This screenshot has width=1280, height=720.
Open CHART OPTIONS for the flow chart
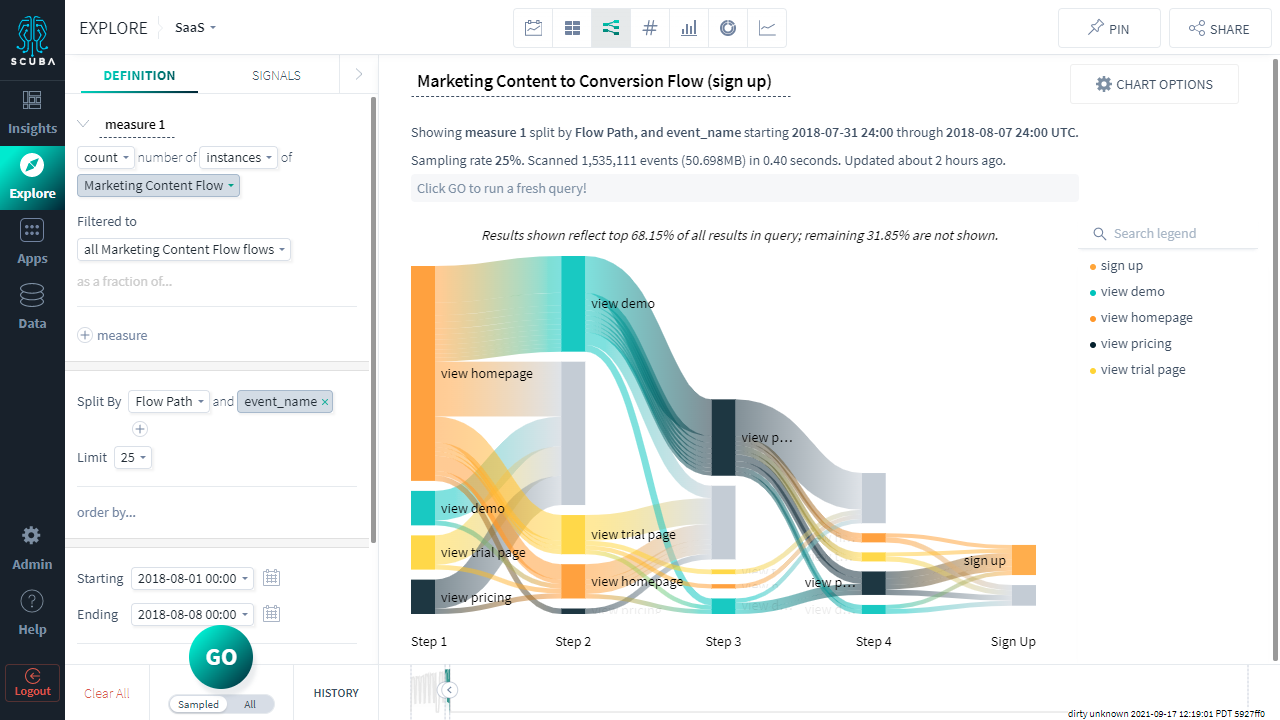click(x=1154, y=84)
